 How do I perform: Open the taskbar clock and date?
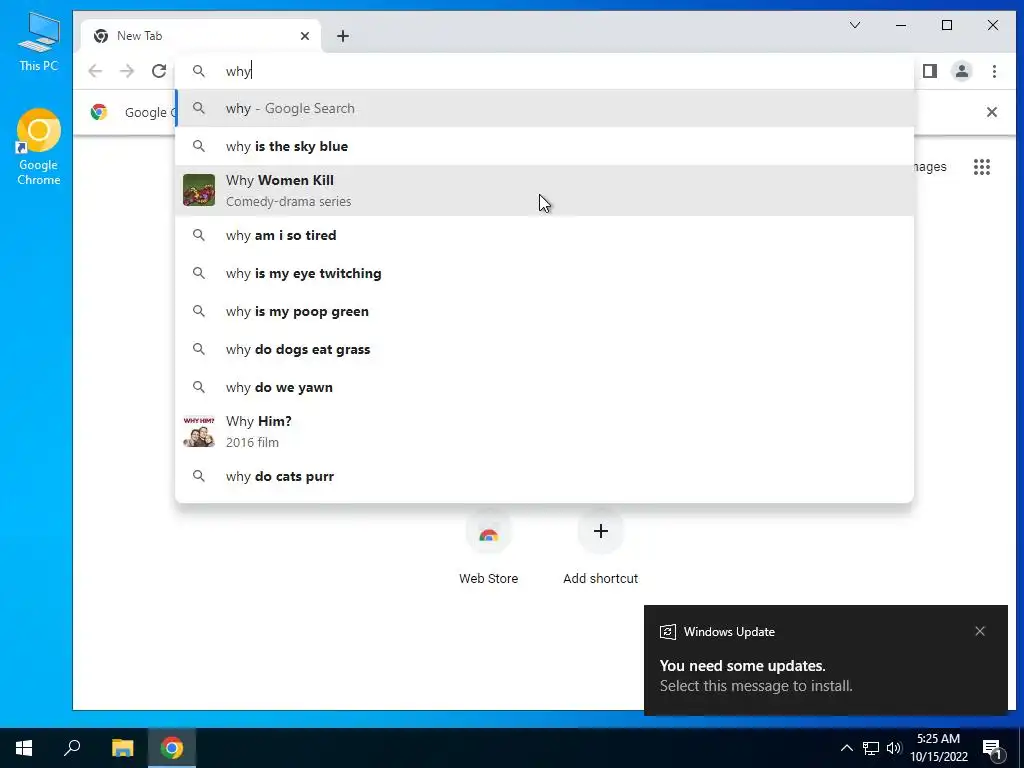pos(938,748)
